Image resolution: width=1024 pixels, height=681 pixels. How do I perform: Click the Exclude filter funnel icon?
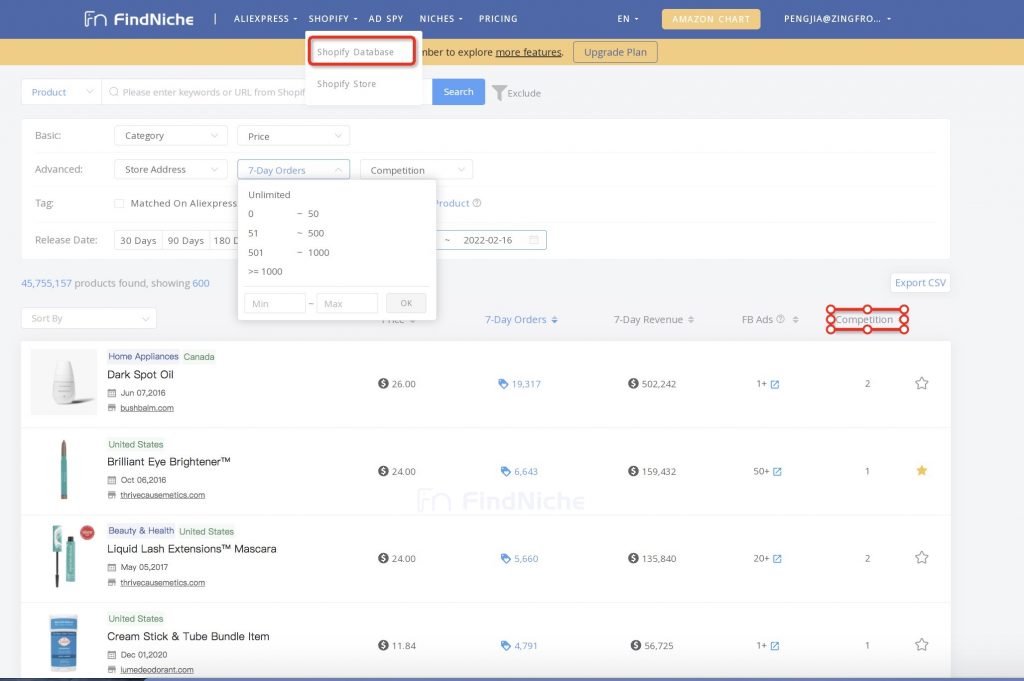click(499, 93)
